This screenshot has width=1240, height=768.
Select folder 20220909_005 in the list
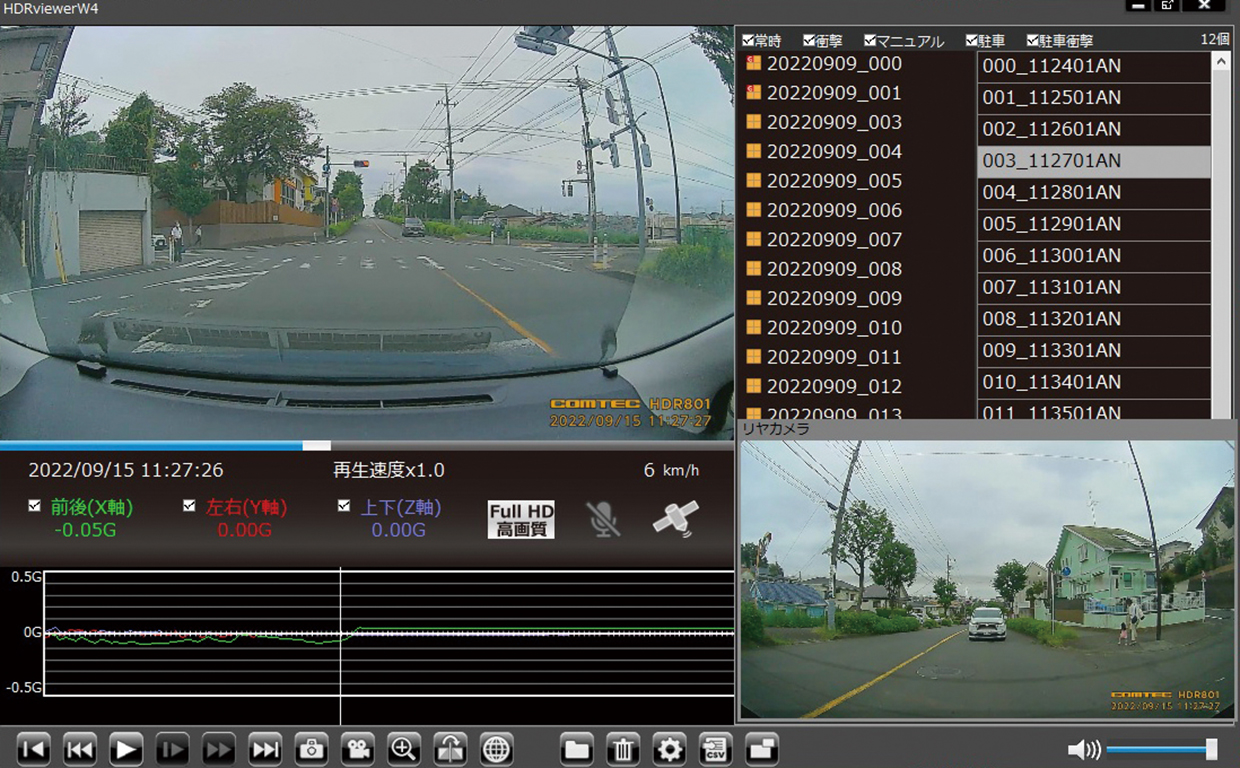click(x=833, y=181)
